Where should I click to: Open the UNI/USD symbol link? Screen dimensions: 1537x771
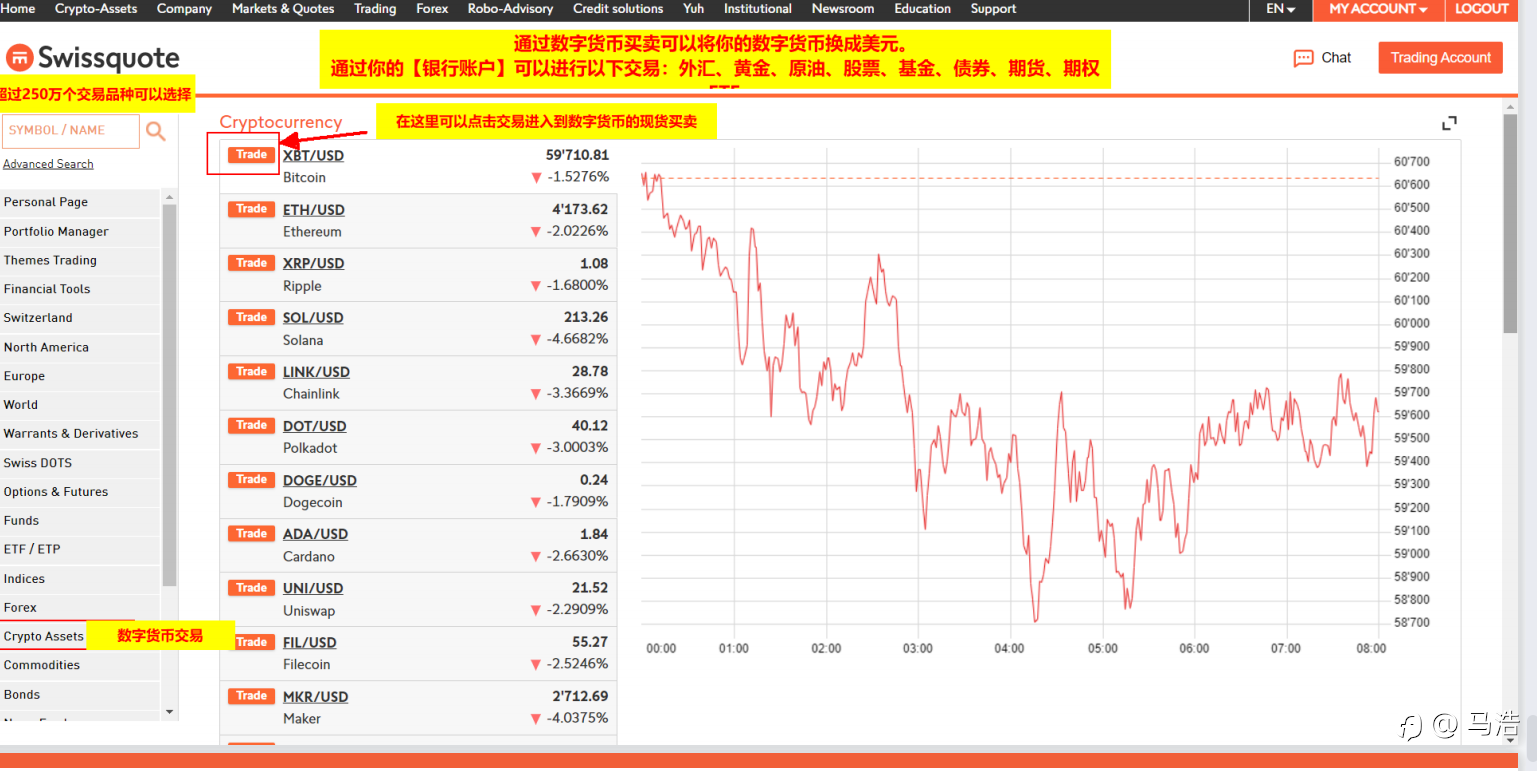(x=313, y=588)
